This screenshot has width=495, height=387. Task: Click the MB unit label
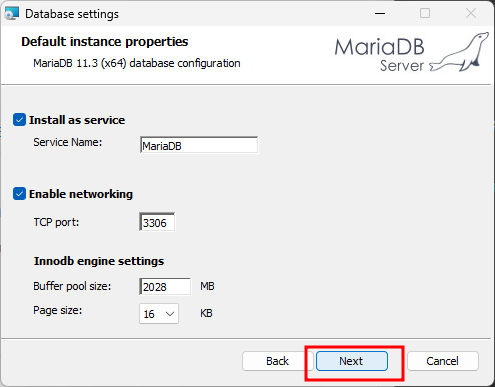coord(207,286)
